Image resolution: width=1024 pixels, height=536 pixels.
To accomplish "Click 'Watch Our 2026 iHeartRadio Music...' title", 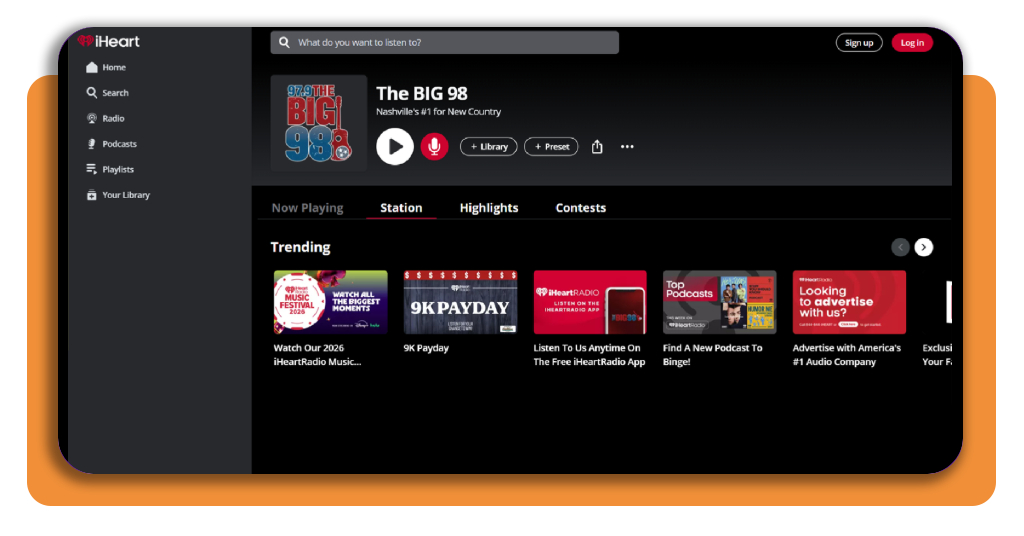I will click(x=317, y=355).
